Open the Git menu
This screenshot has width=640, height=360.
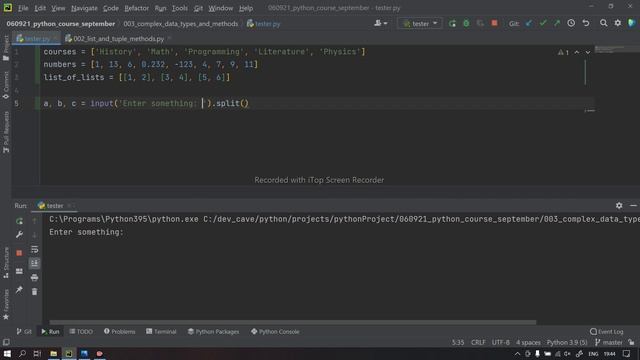198,8
